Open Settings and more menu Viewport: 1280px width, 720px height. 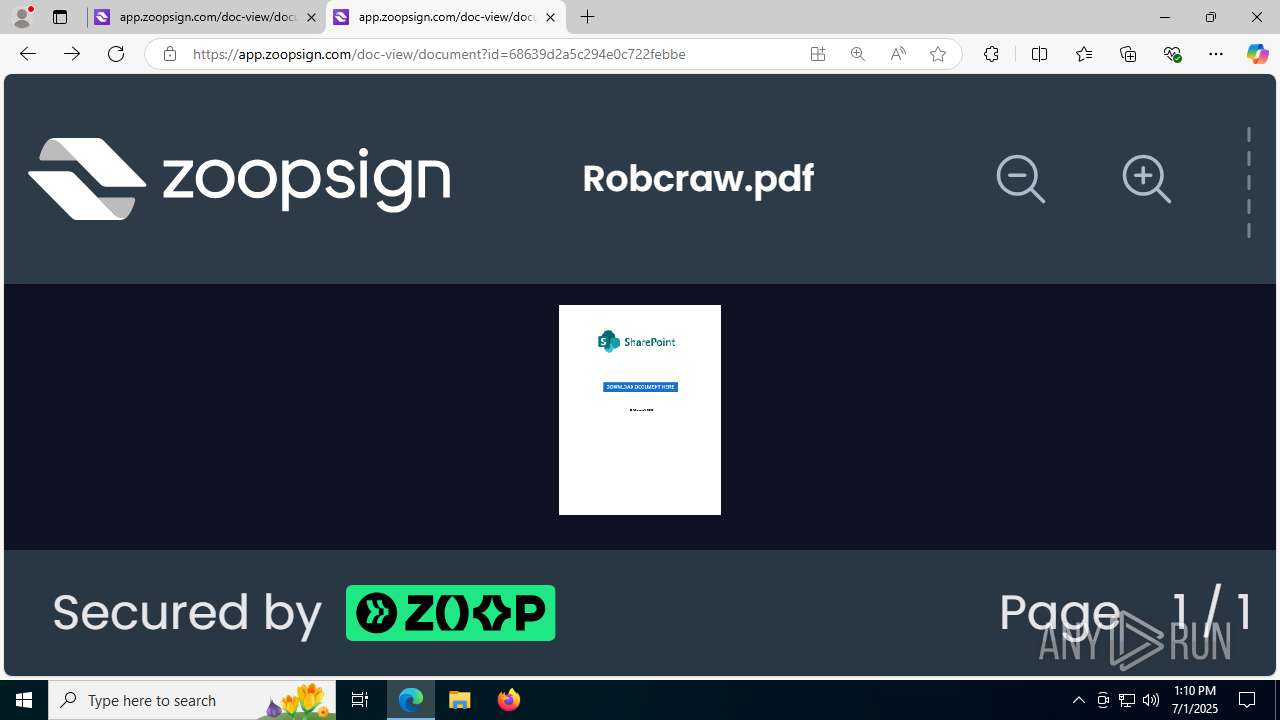coord(1216,54)
